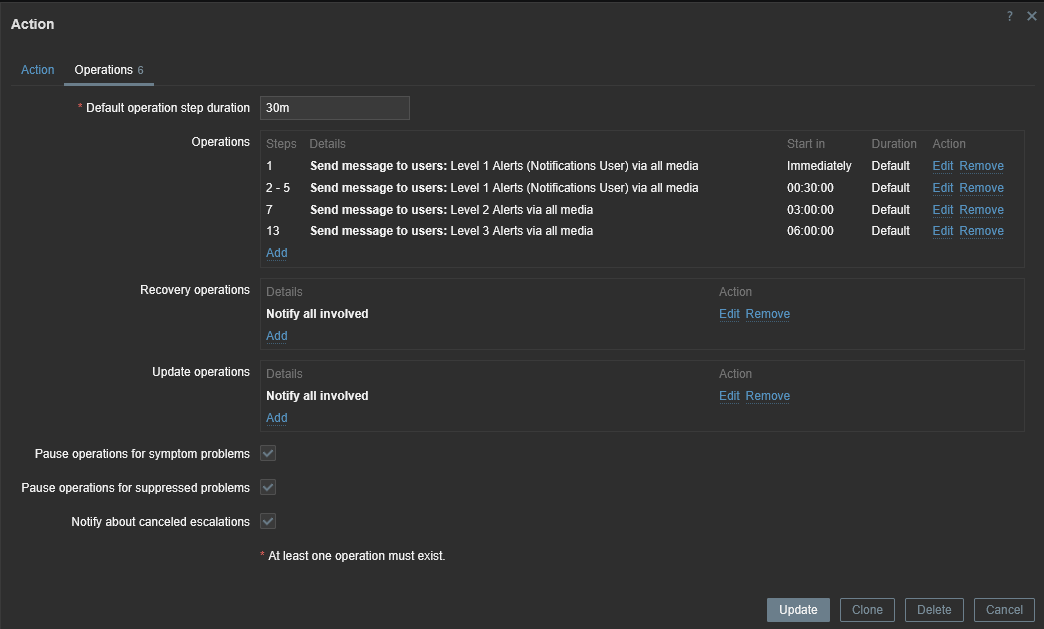Click the help question mark icon
This screenshot has width=1044, height=629.
tap(1010, 16)
